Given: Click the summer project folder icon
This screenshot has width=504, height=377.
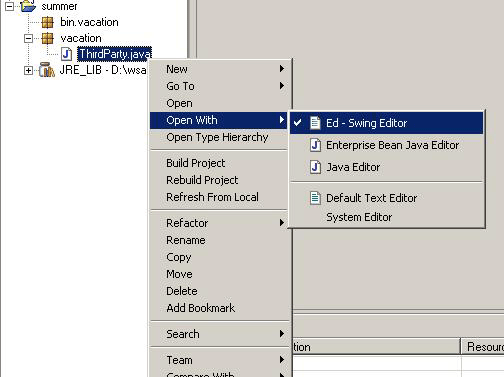Looking at the screenshot, I should point(28,6).
